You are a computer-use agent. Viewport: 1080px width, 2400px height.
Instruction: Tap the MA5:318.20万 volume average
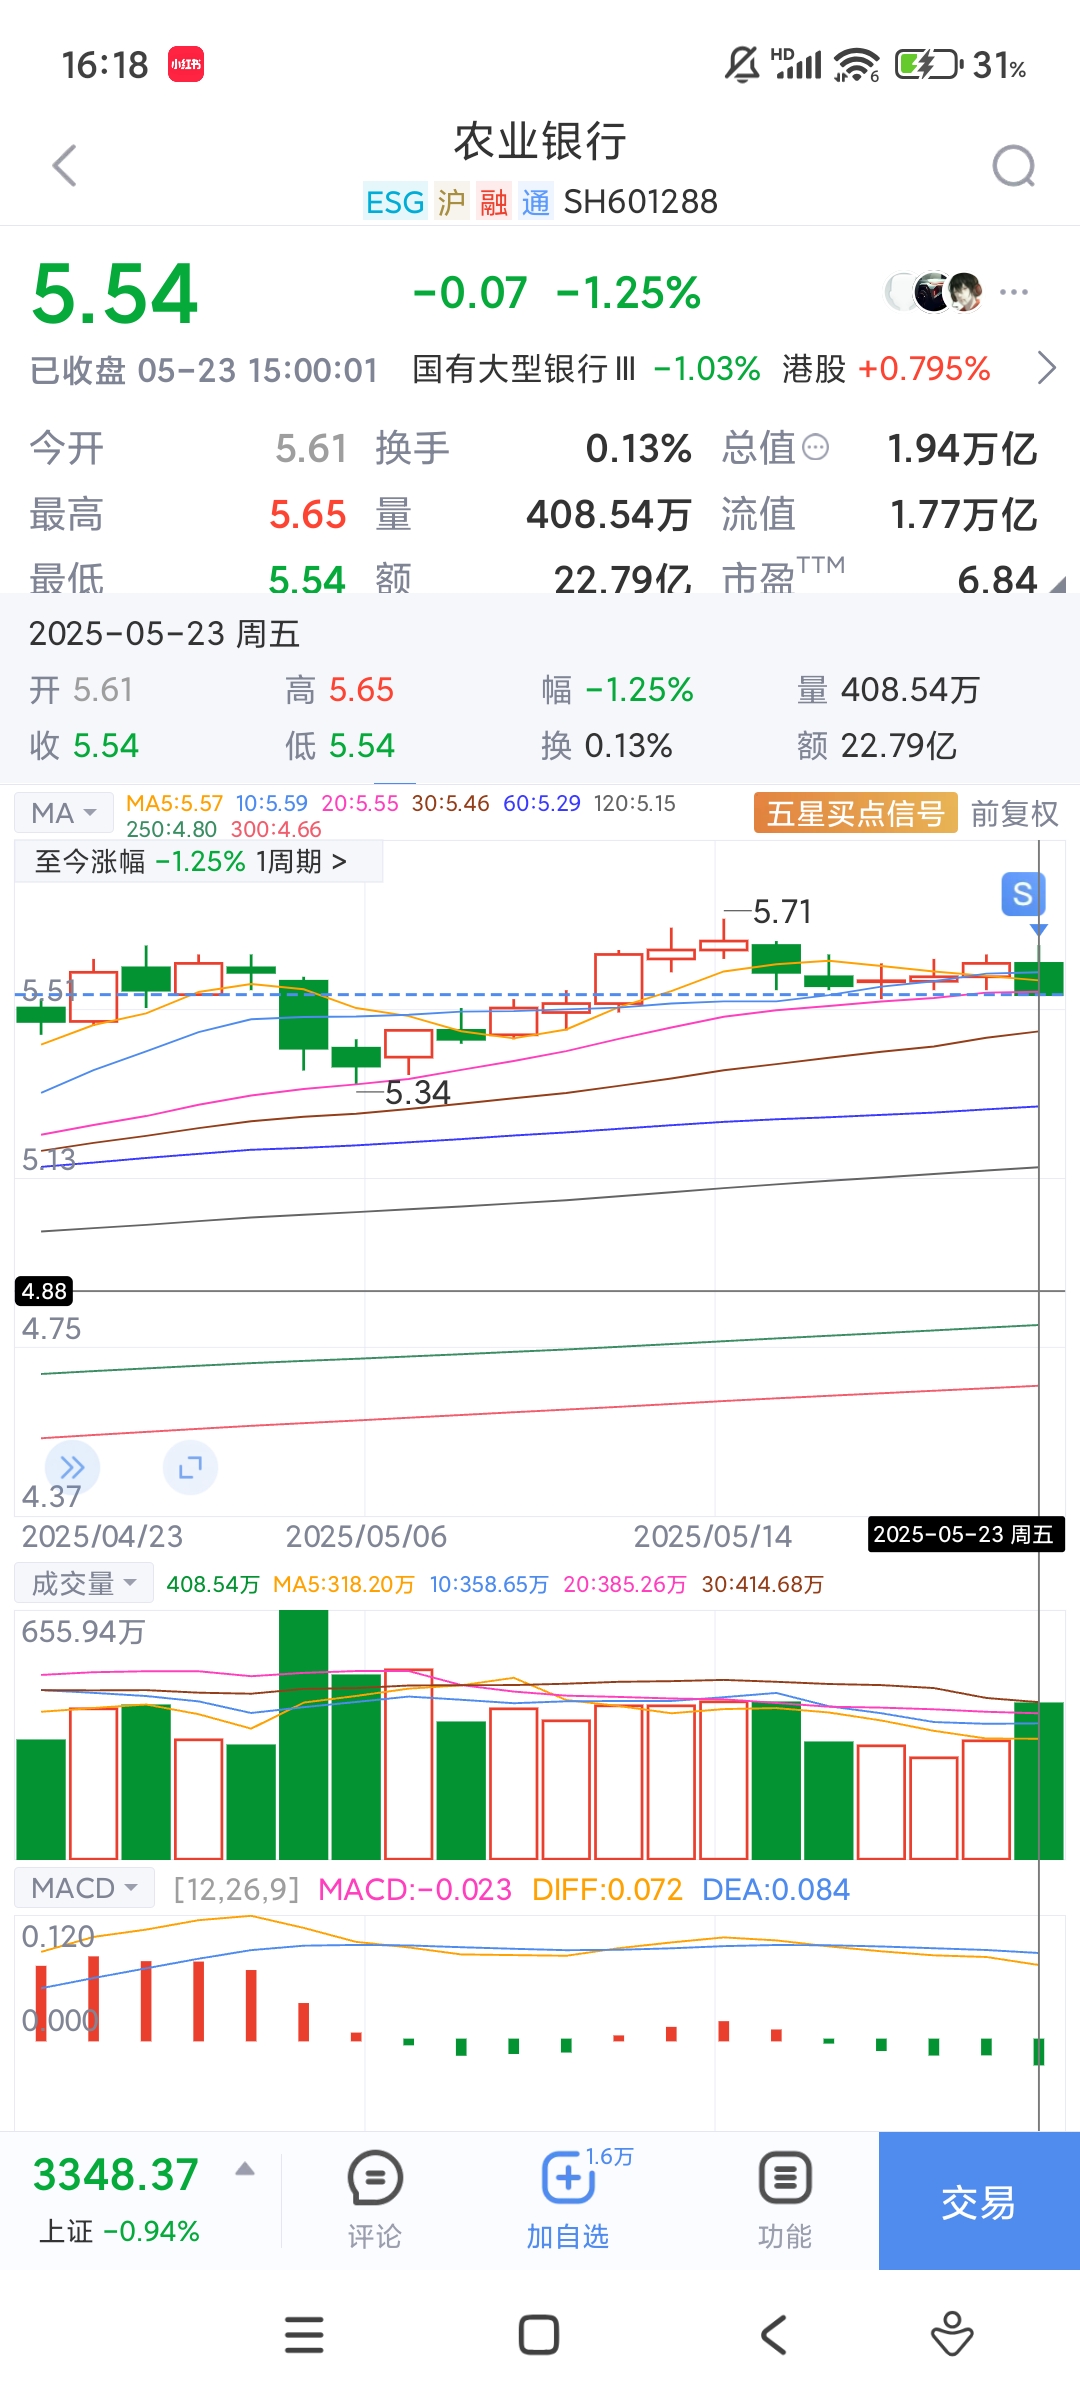pos(343,1585)
